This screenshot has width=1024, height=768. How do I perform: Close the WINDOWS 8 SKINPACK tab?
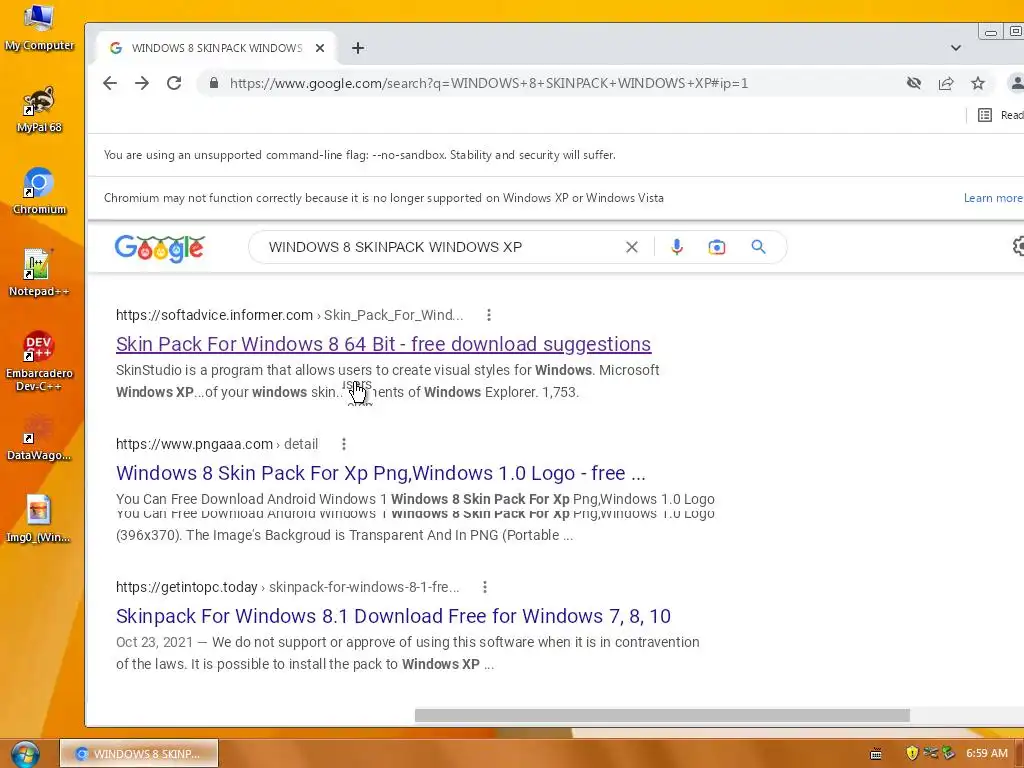pos(320,48)
